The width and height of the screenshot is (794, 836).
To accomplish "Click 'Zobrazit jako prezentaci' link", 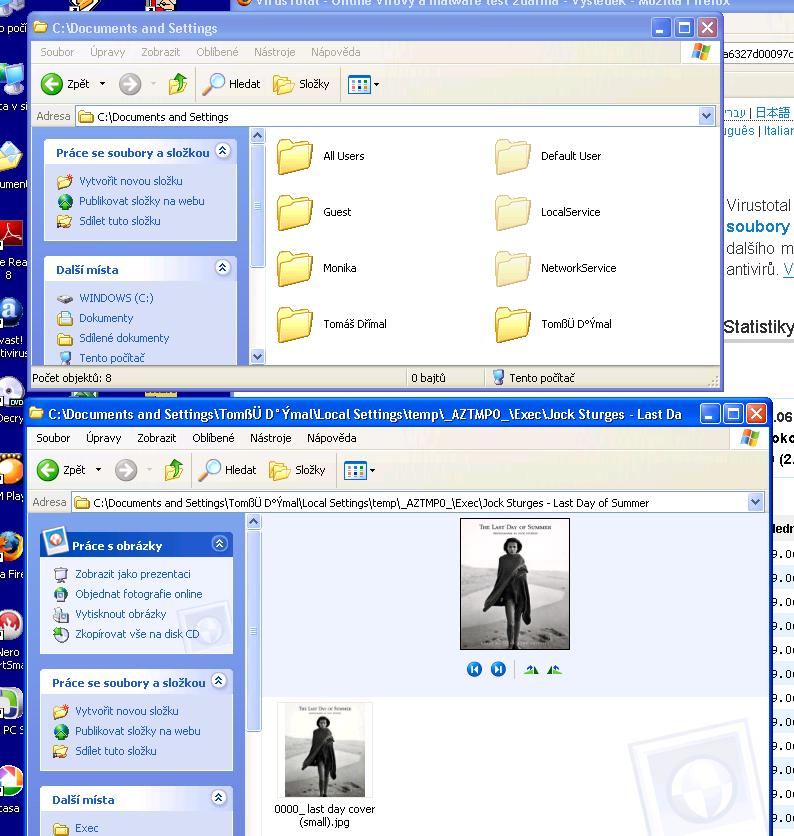I will point(132,574).
